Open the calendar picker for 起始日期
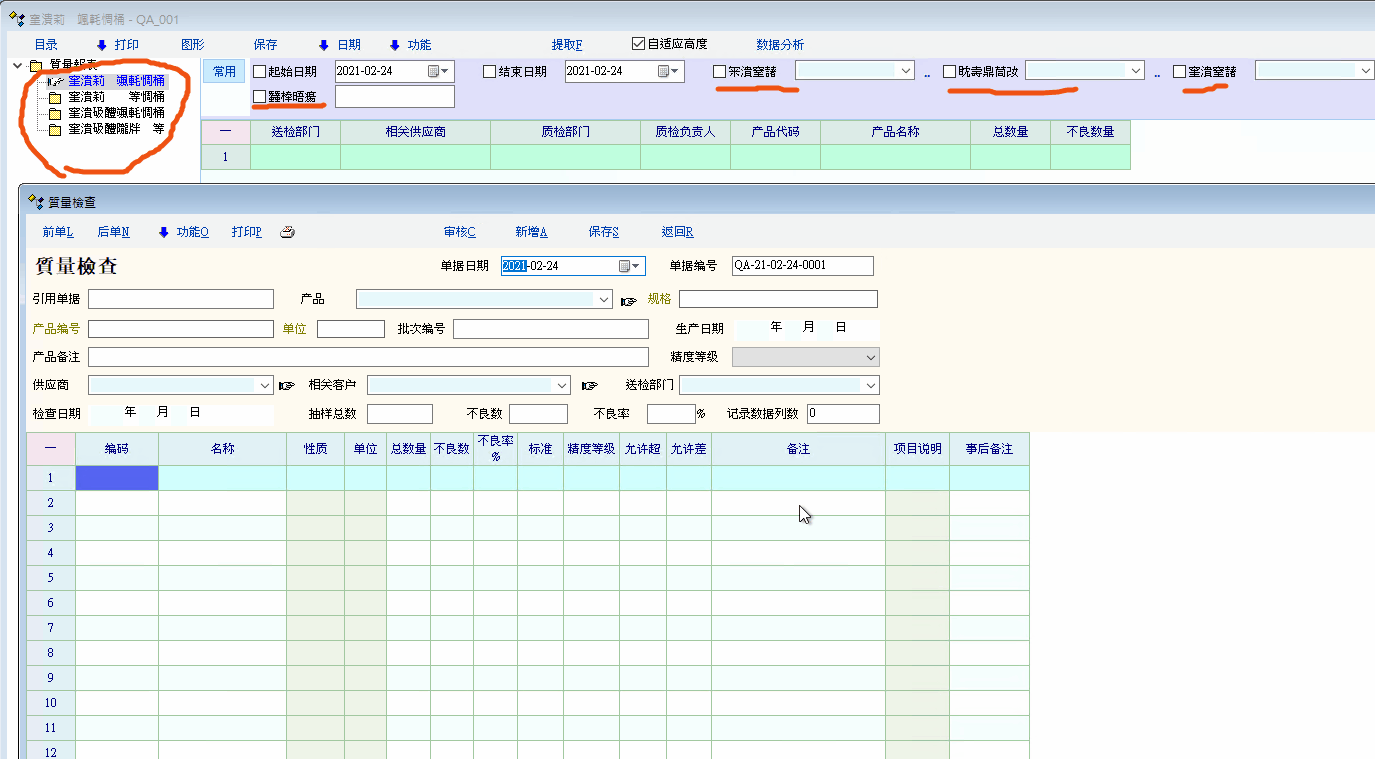 point(434,71)
